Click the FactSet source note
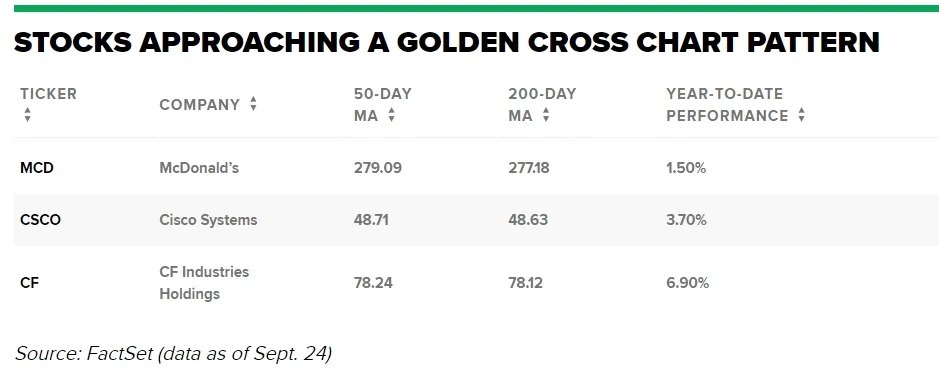Viewport: 939px width, 376px height. coord(173,353)
